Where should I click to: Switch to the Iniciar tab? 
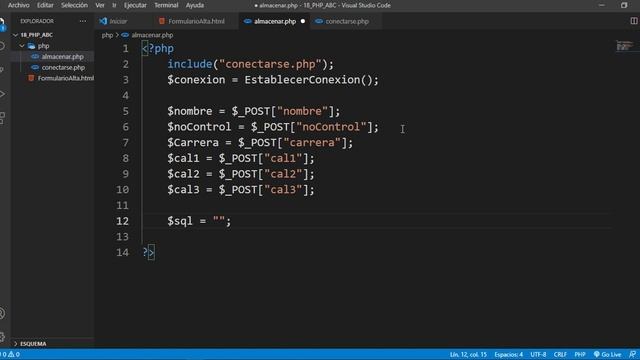[118, 21]
